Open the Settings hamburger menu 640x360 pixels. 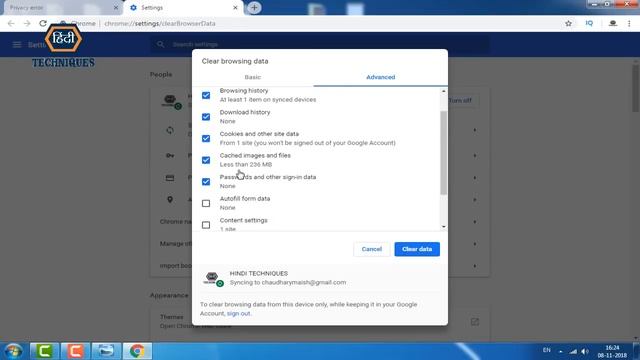pyautogui.click(x=17, y=44)
